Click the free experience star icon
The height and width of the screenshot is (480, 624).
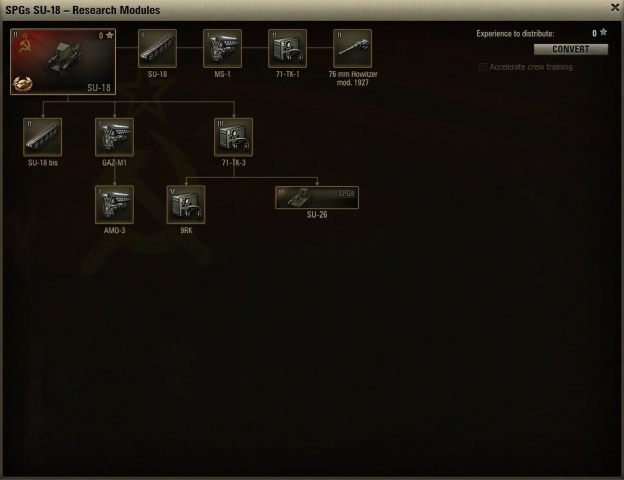coord(603,32)
